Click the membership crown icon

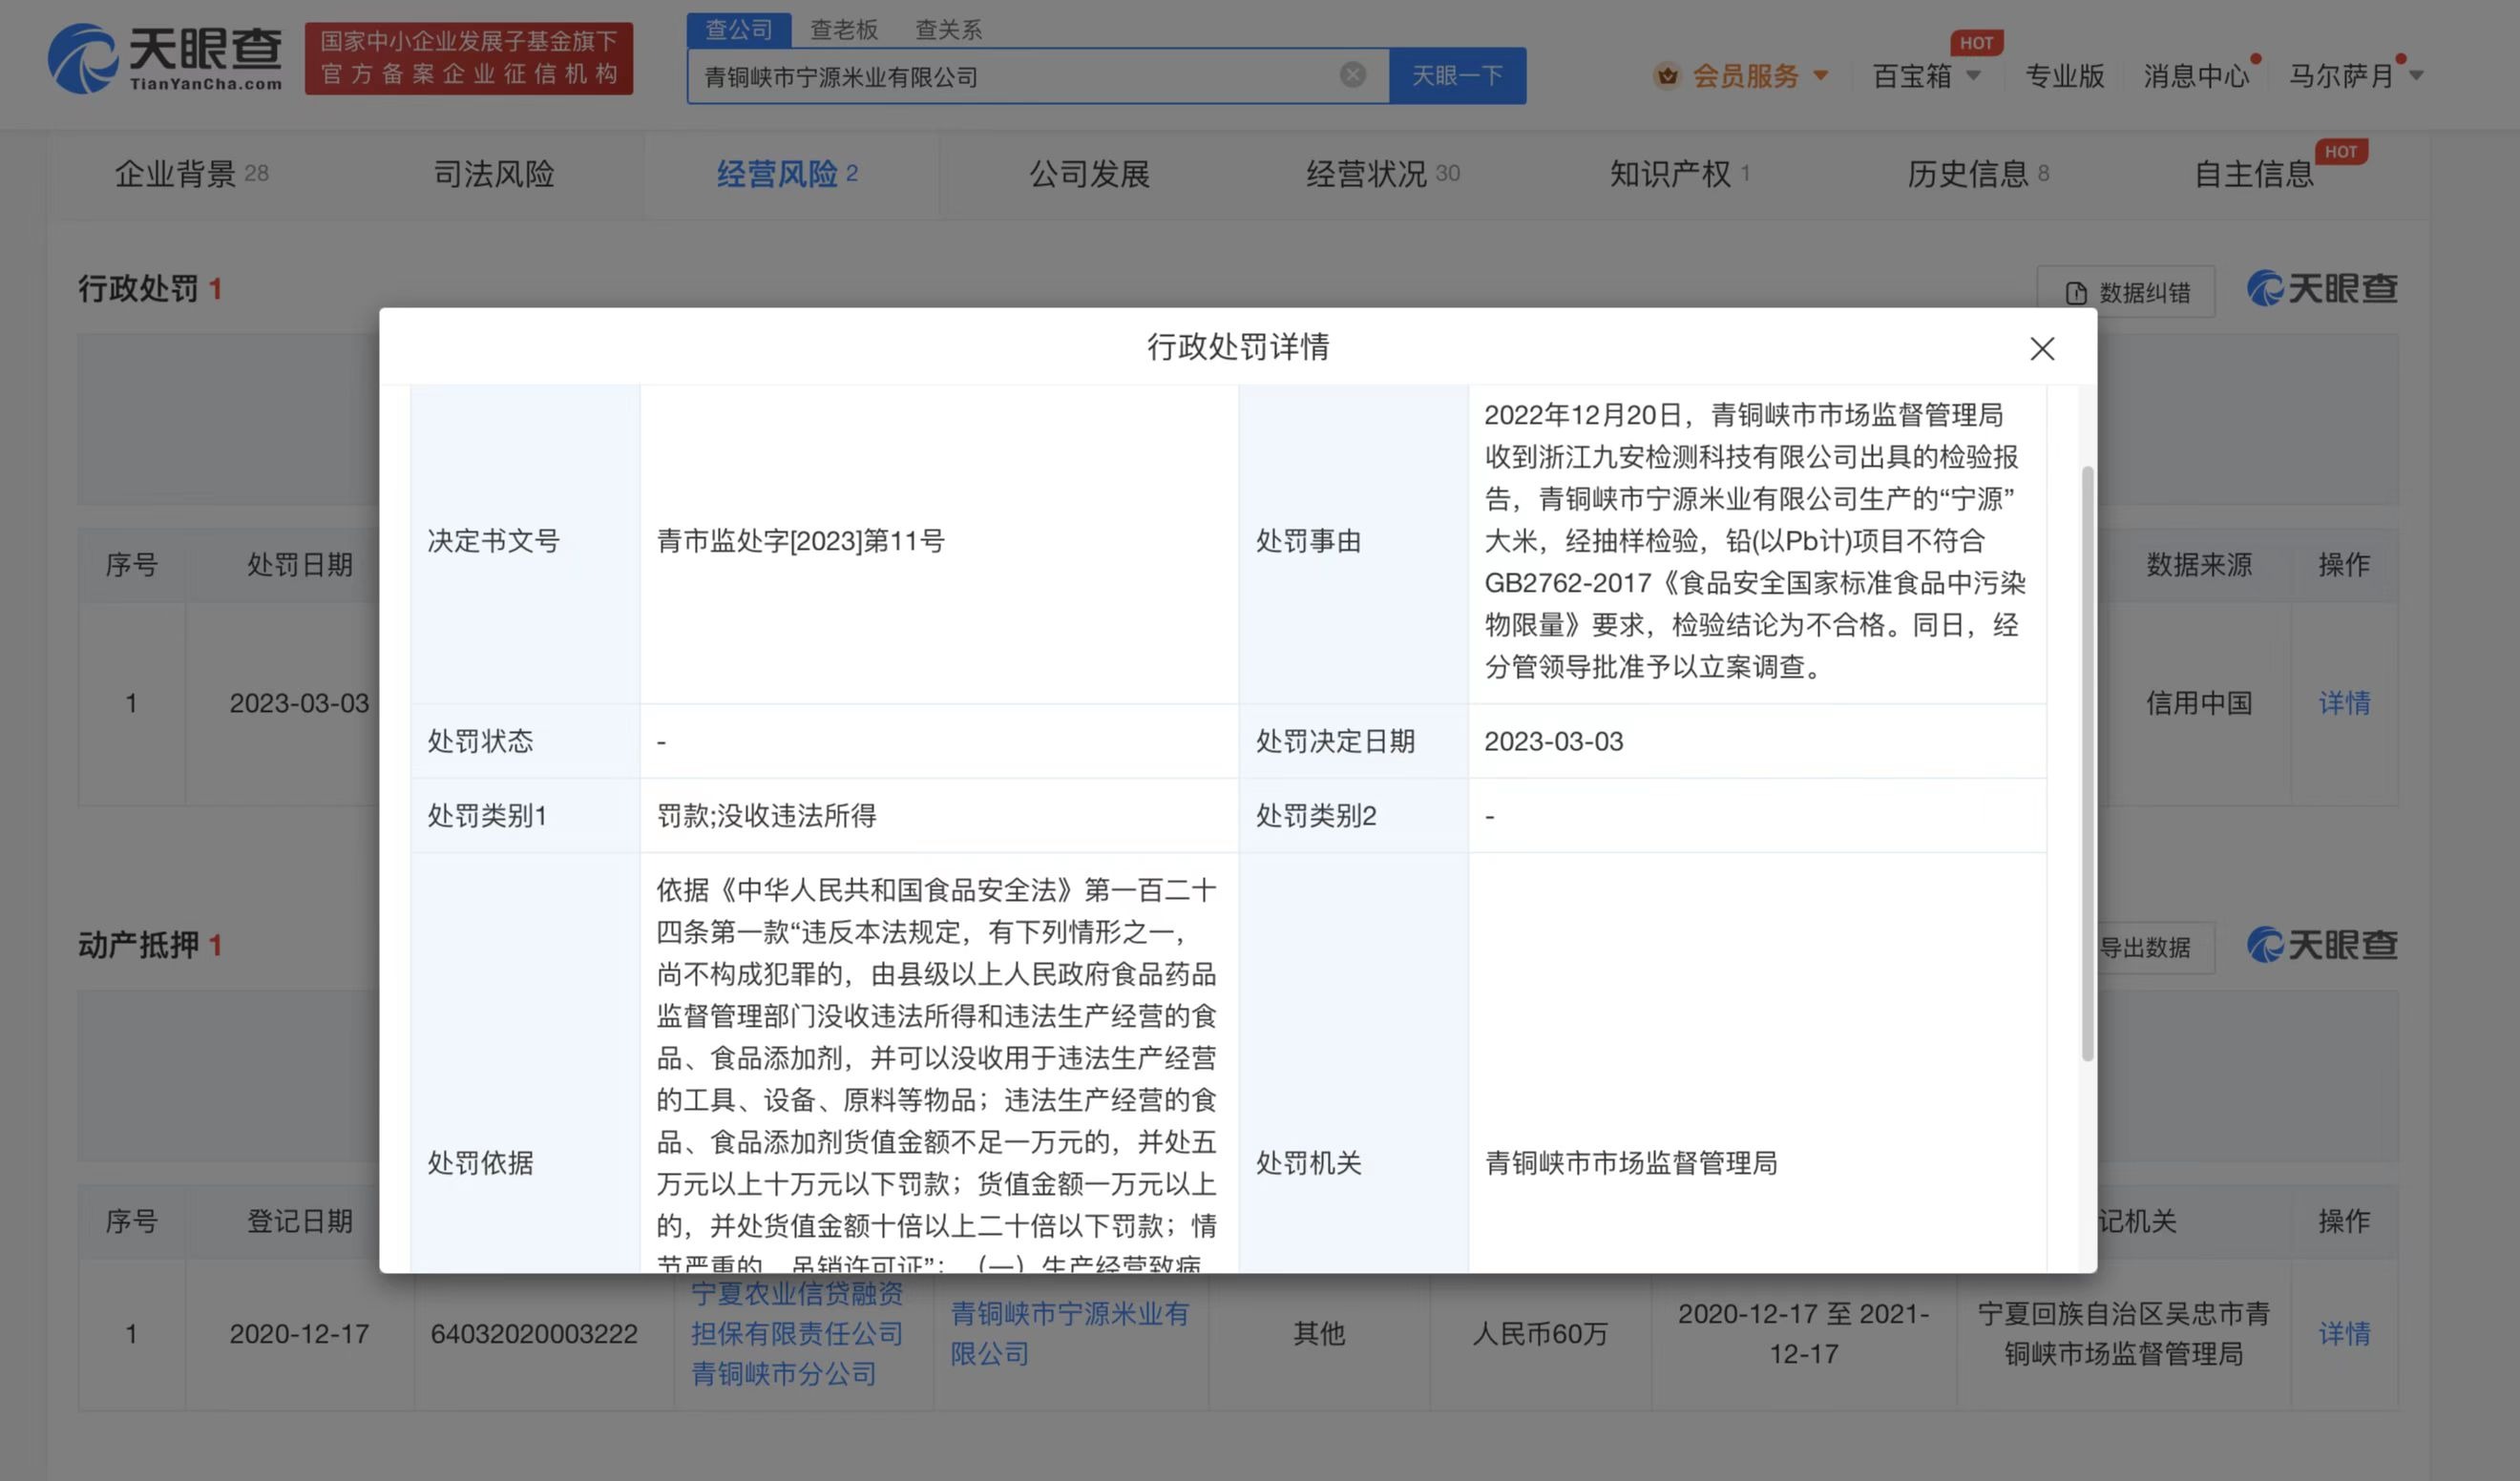click(x=1666, y=75)
